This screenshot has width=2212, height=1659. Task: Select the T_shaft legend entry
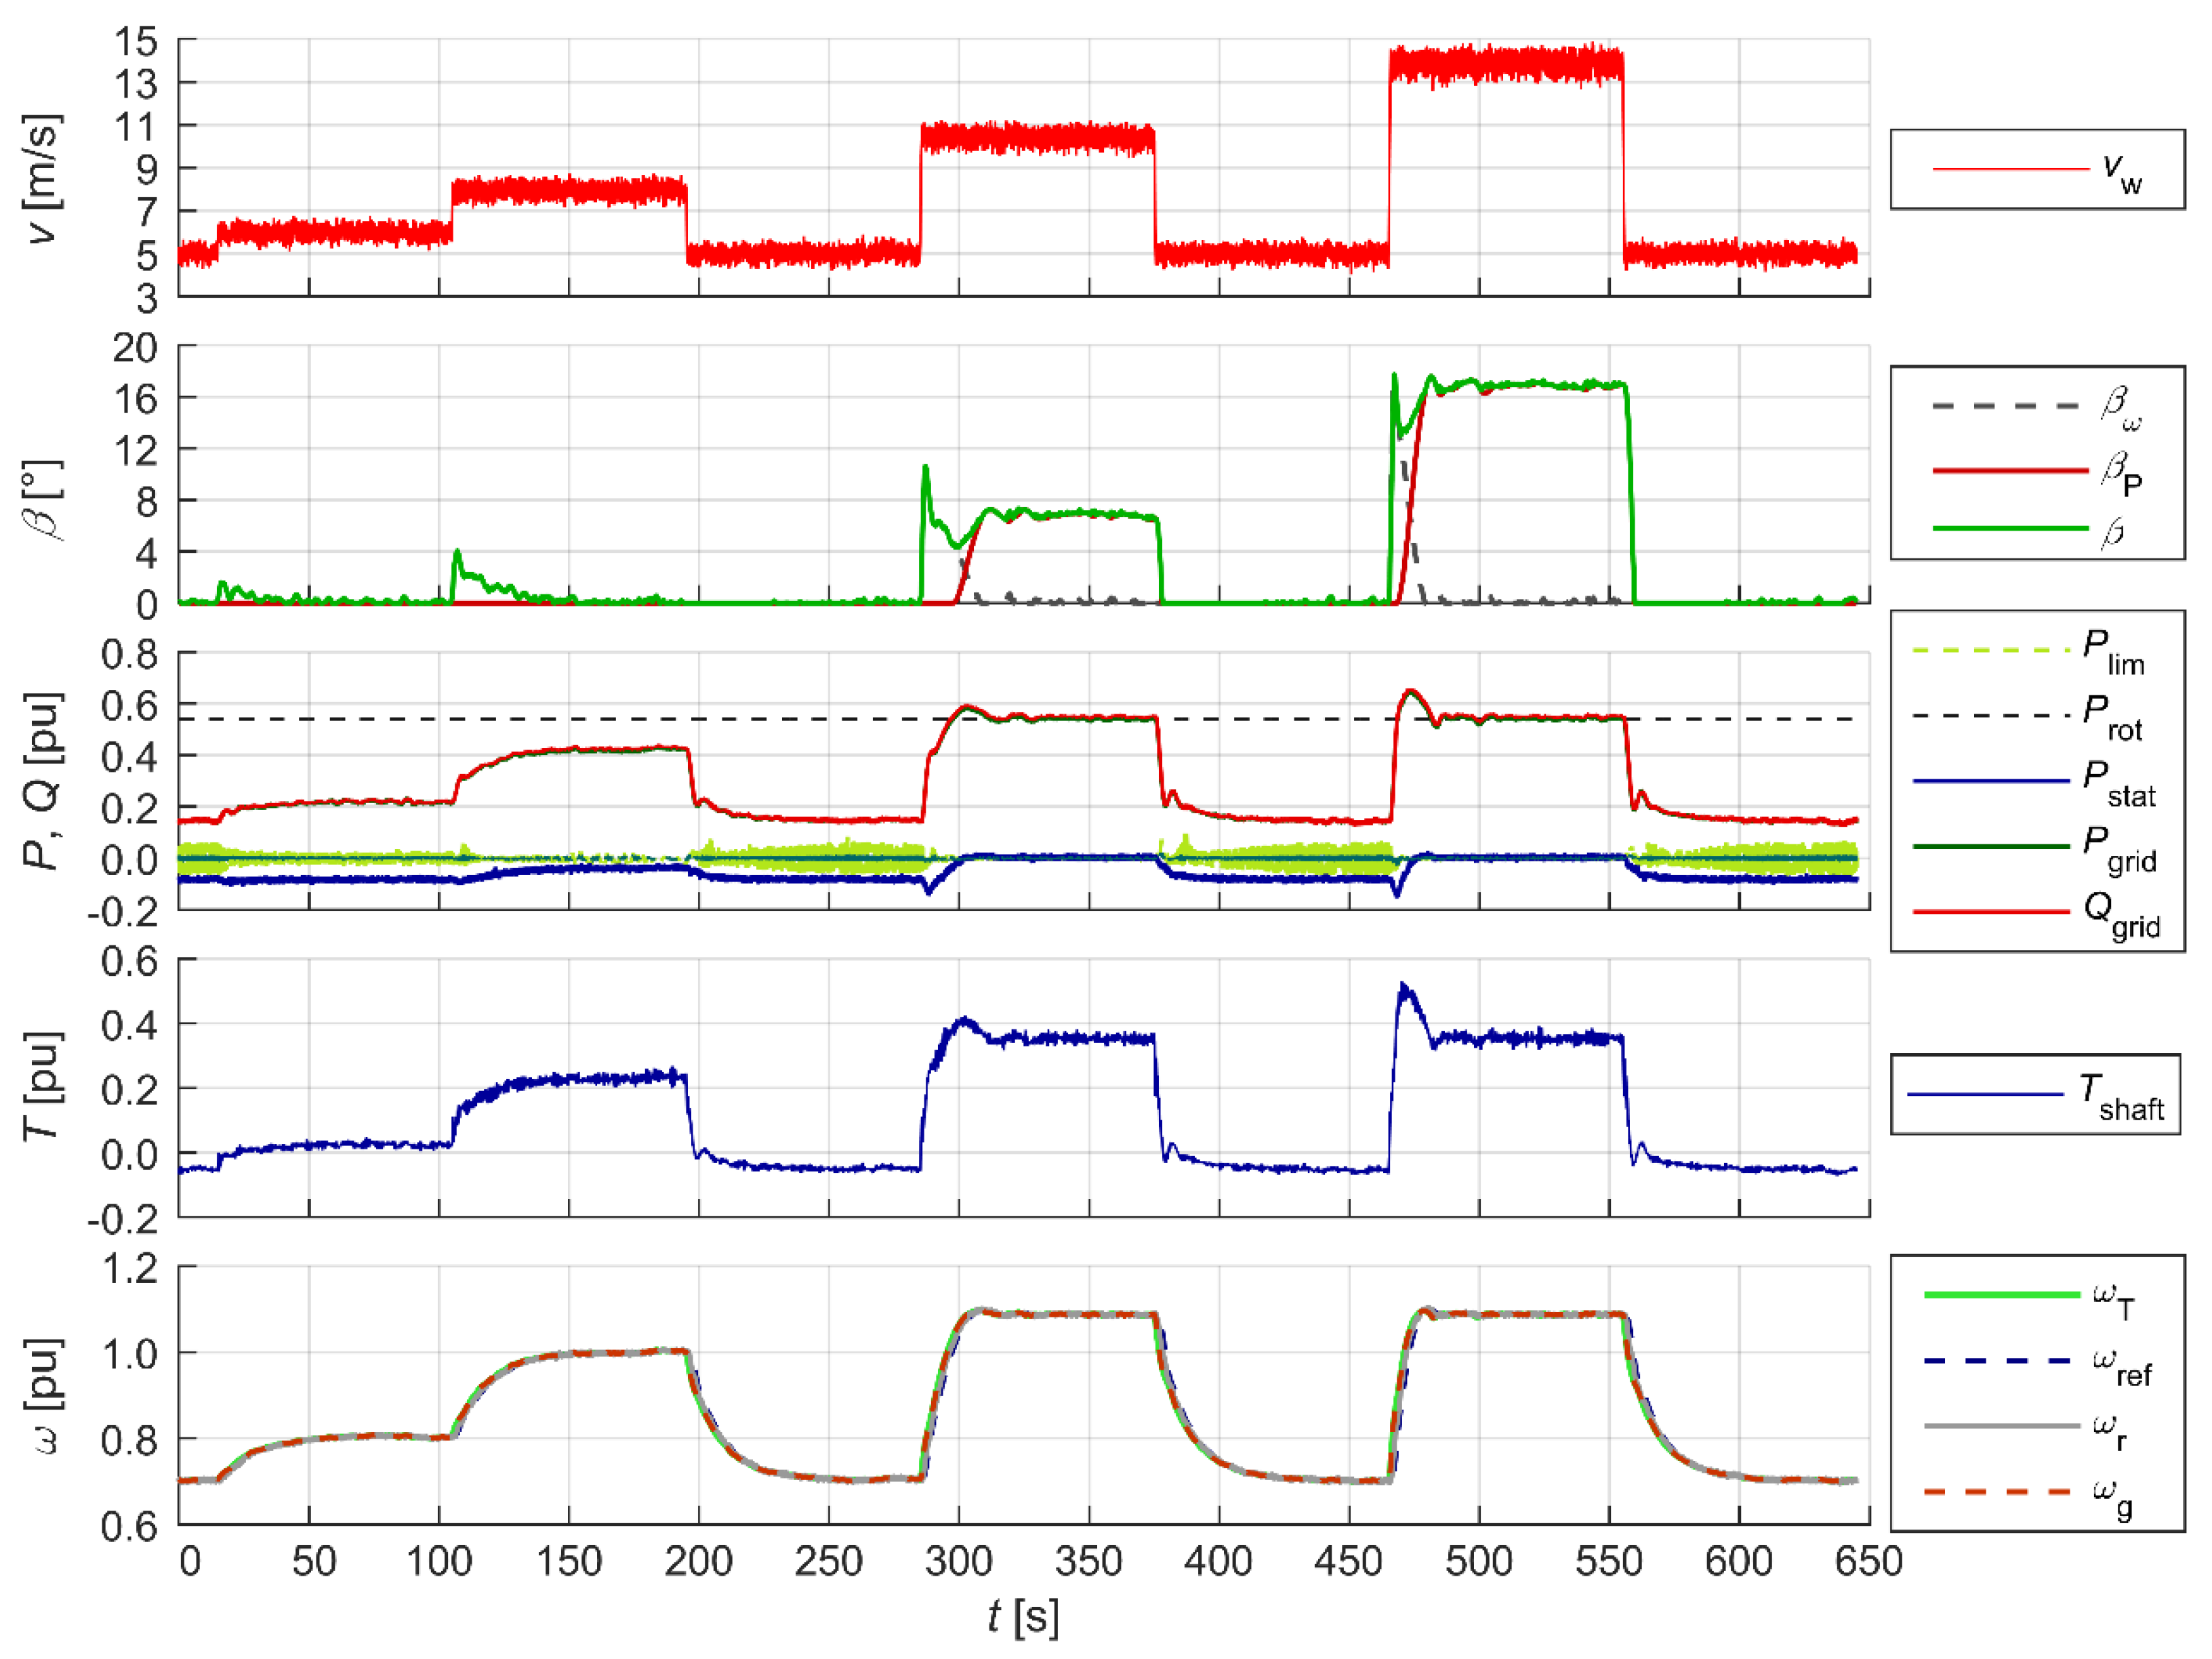coord(1985,1095)
